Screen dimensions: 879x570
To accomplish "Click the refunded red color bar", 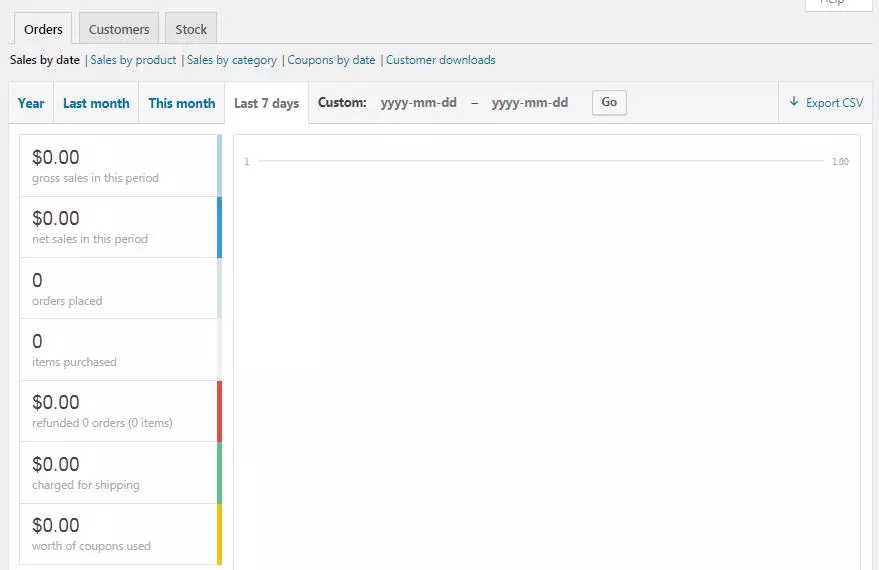I will click(x=219, y=411).
